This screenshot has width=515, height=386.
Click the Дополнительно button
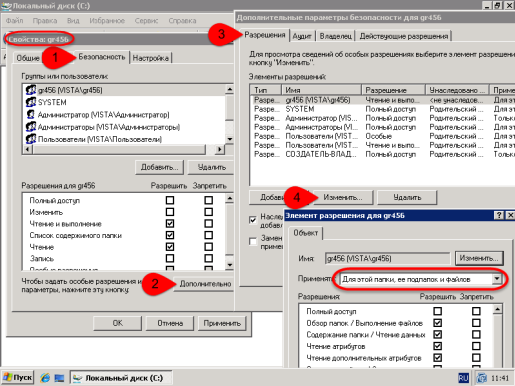[205, 284]
